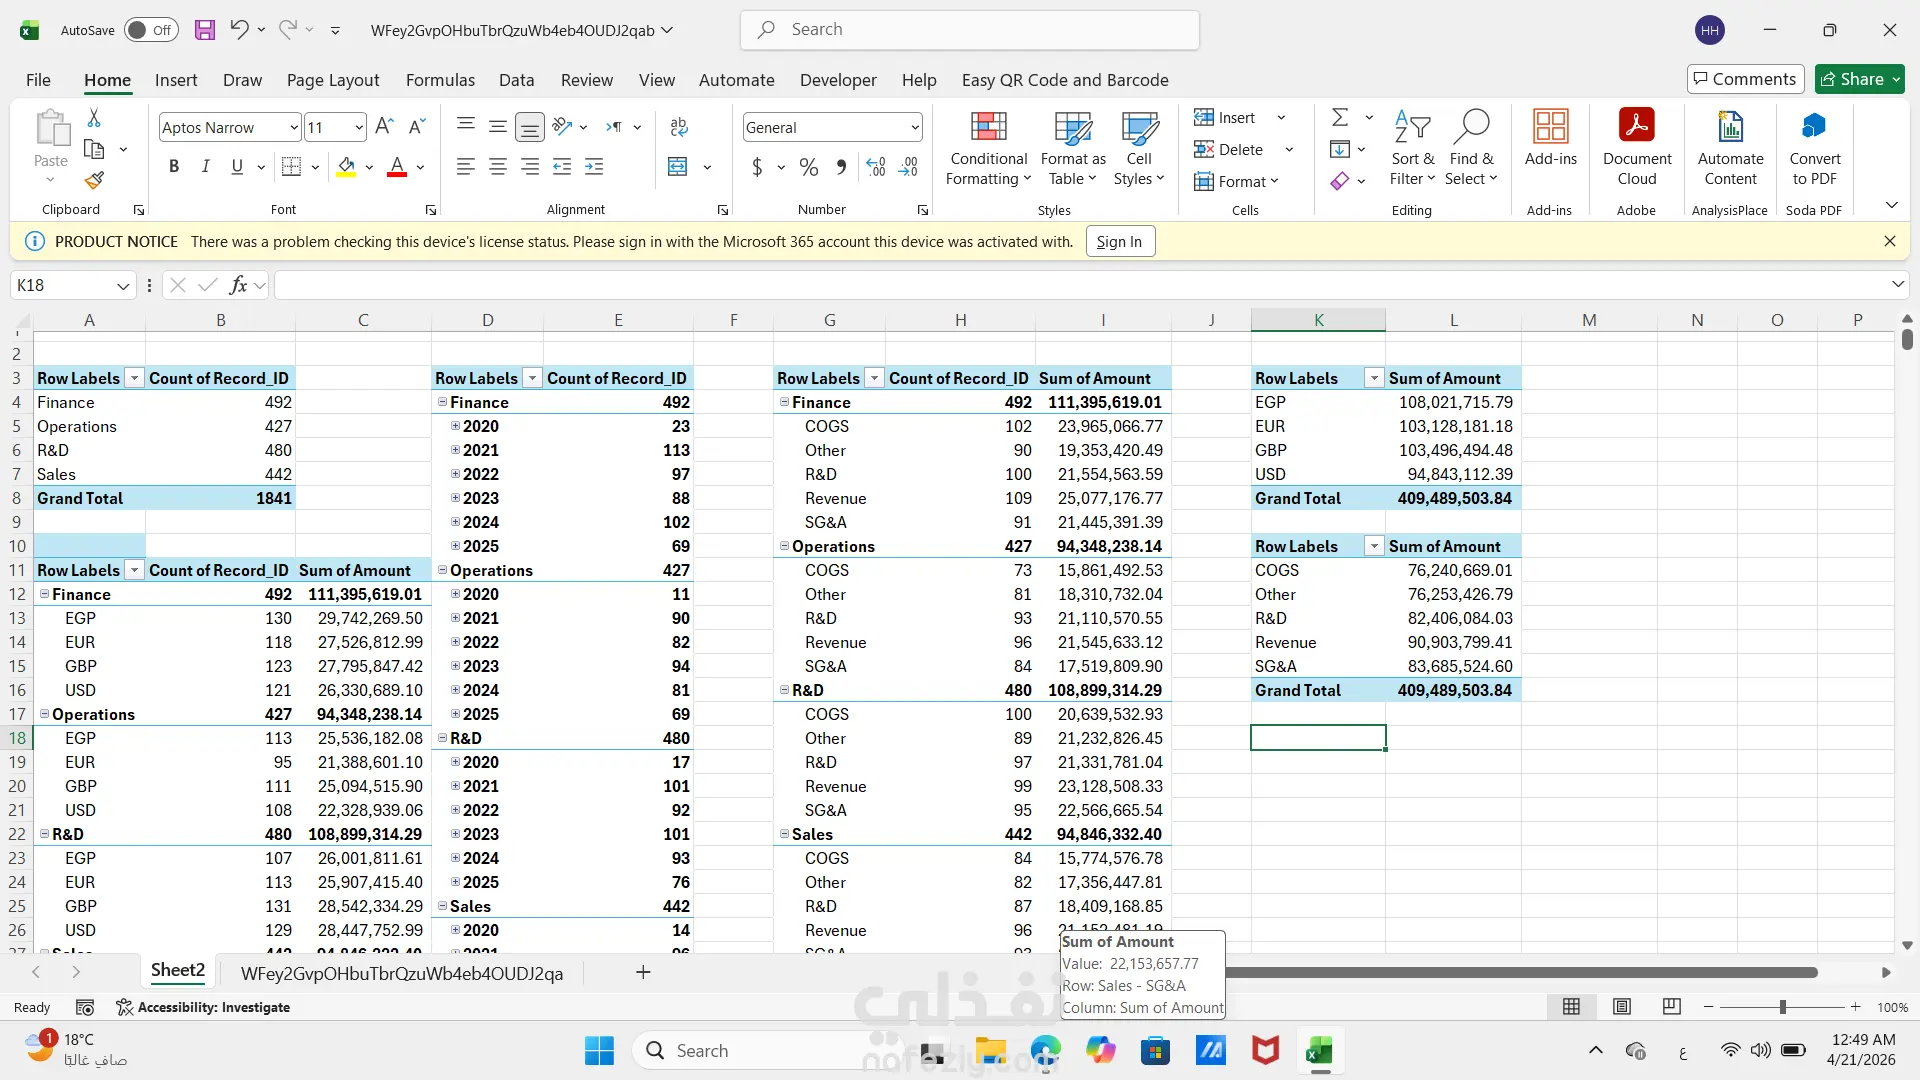Dismiss the product notice bar
1920x1080 pixels.
[x=1889, y=241]
